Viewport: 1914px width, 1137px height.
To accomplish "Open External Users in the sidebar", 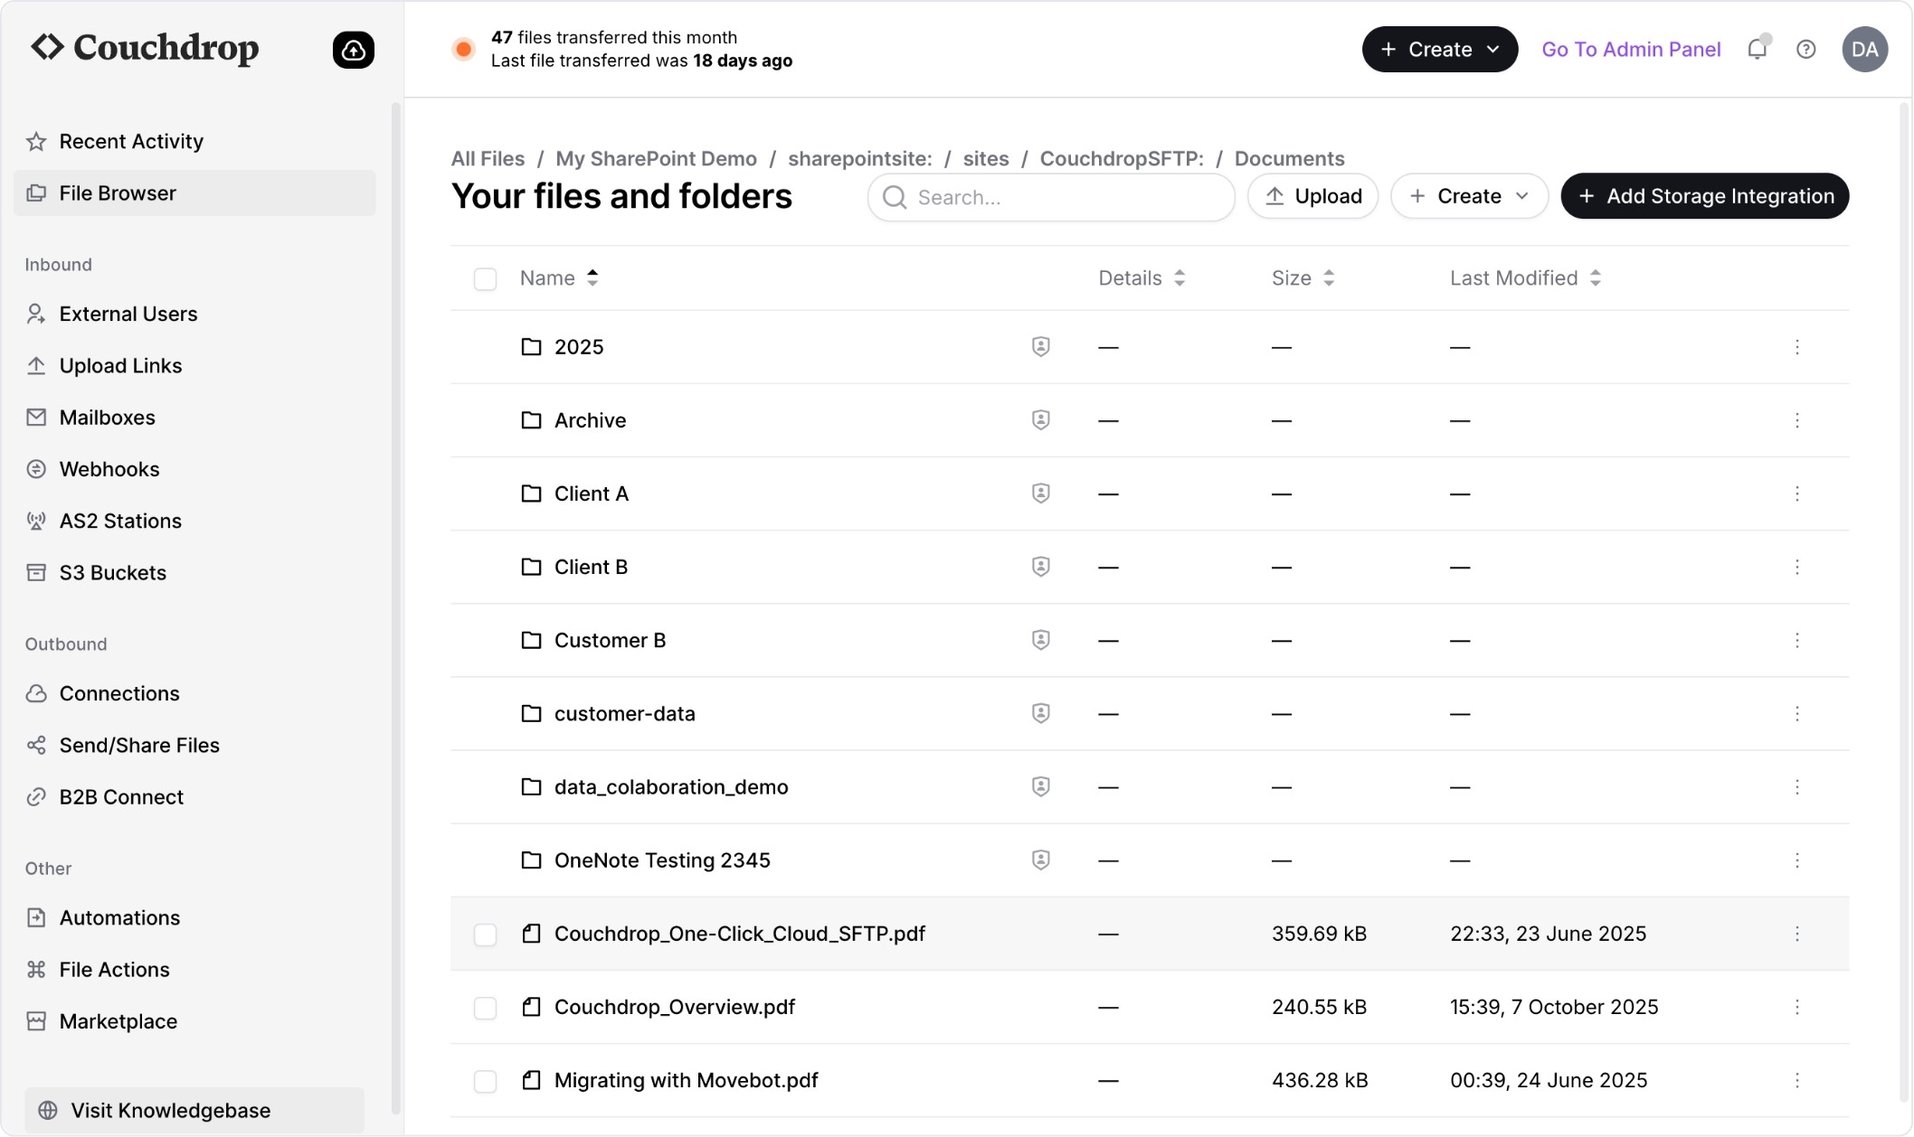I will pyautogui.click(x=195, y=314).
